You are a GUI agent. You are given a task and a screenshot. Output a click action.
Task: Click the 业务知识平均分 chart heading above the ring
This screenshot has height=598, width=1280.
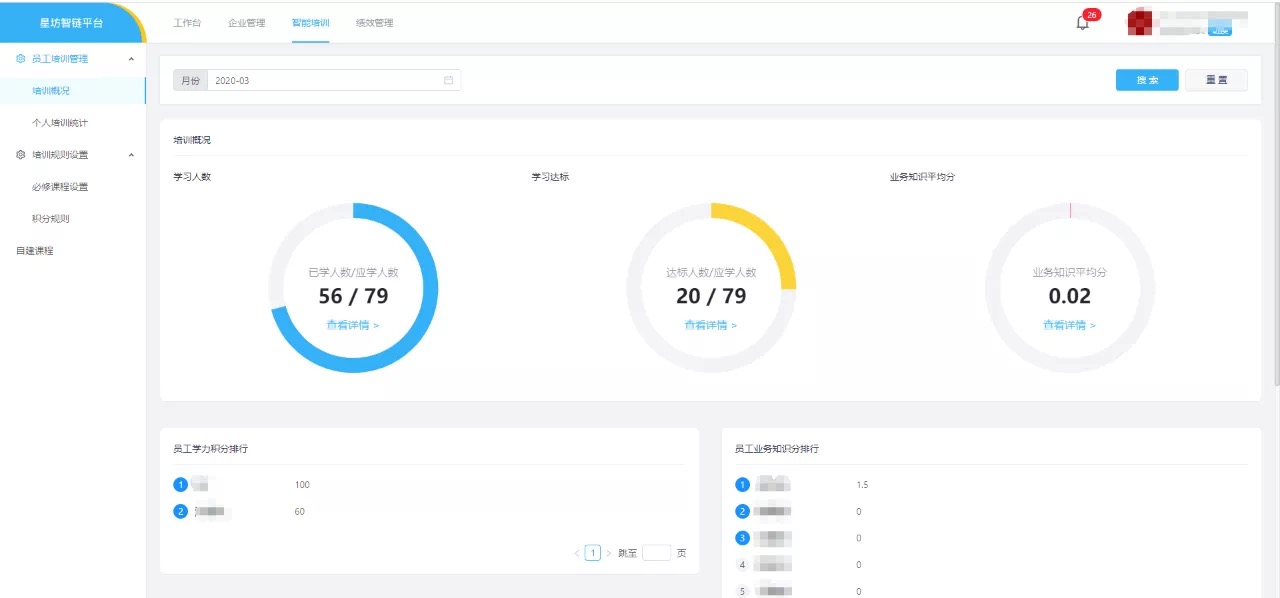pyautogui.click(x=922, y=177)
